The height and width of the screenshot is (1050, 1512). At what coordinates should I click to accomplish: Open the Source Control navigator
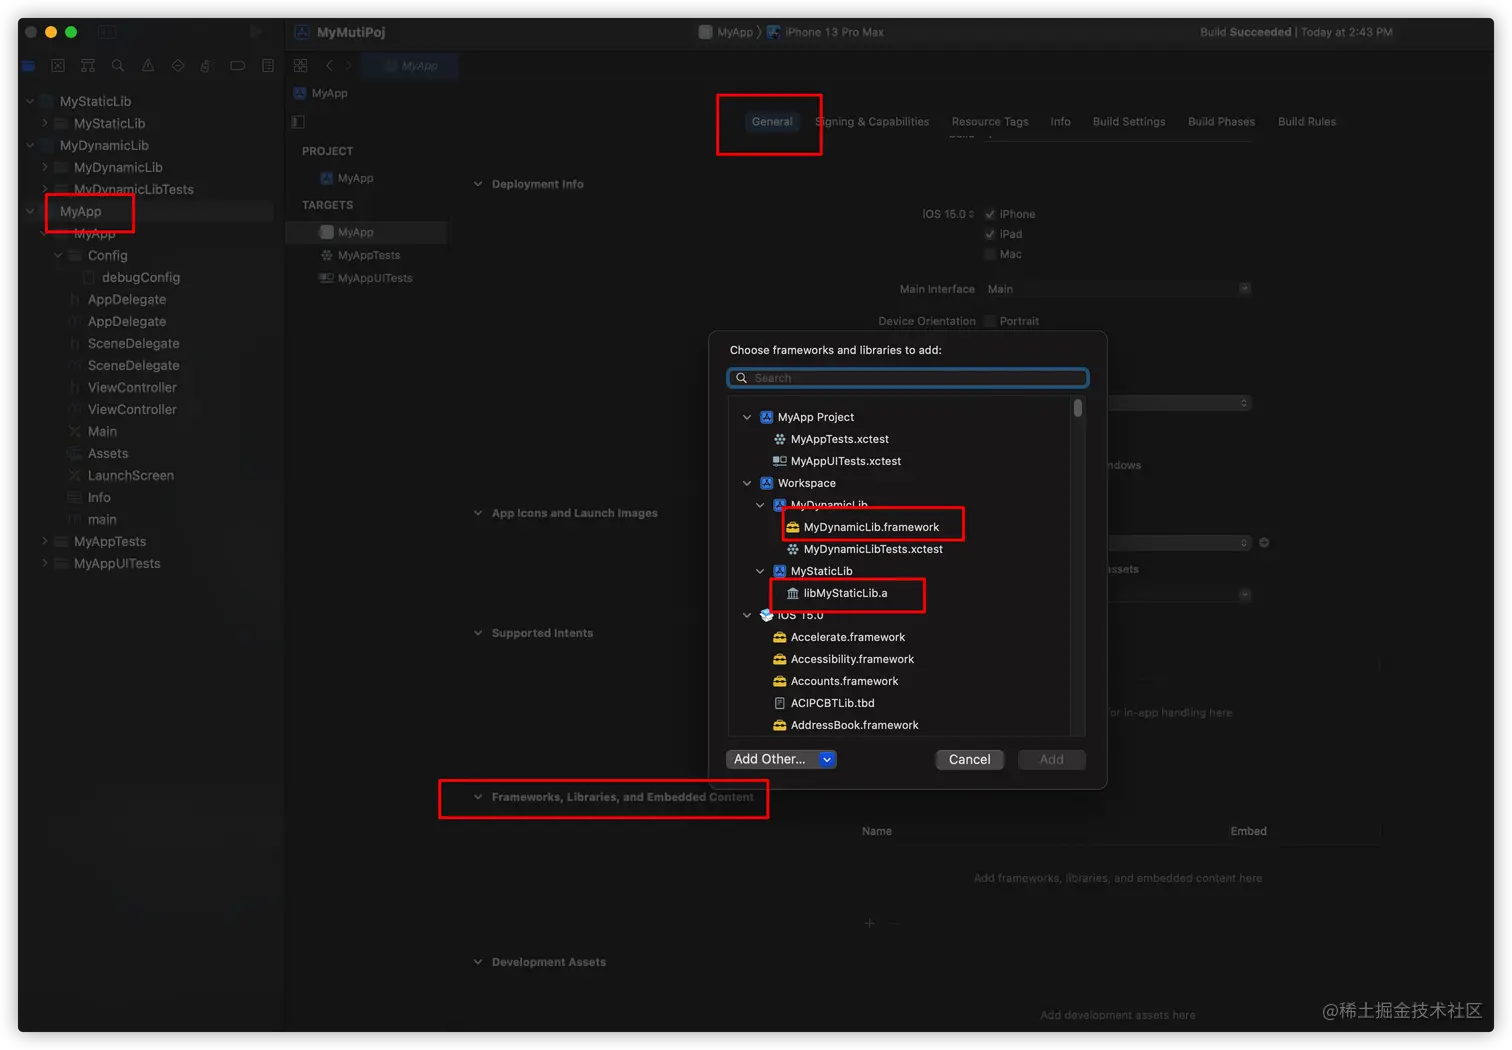click(x=58, y=66)
